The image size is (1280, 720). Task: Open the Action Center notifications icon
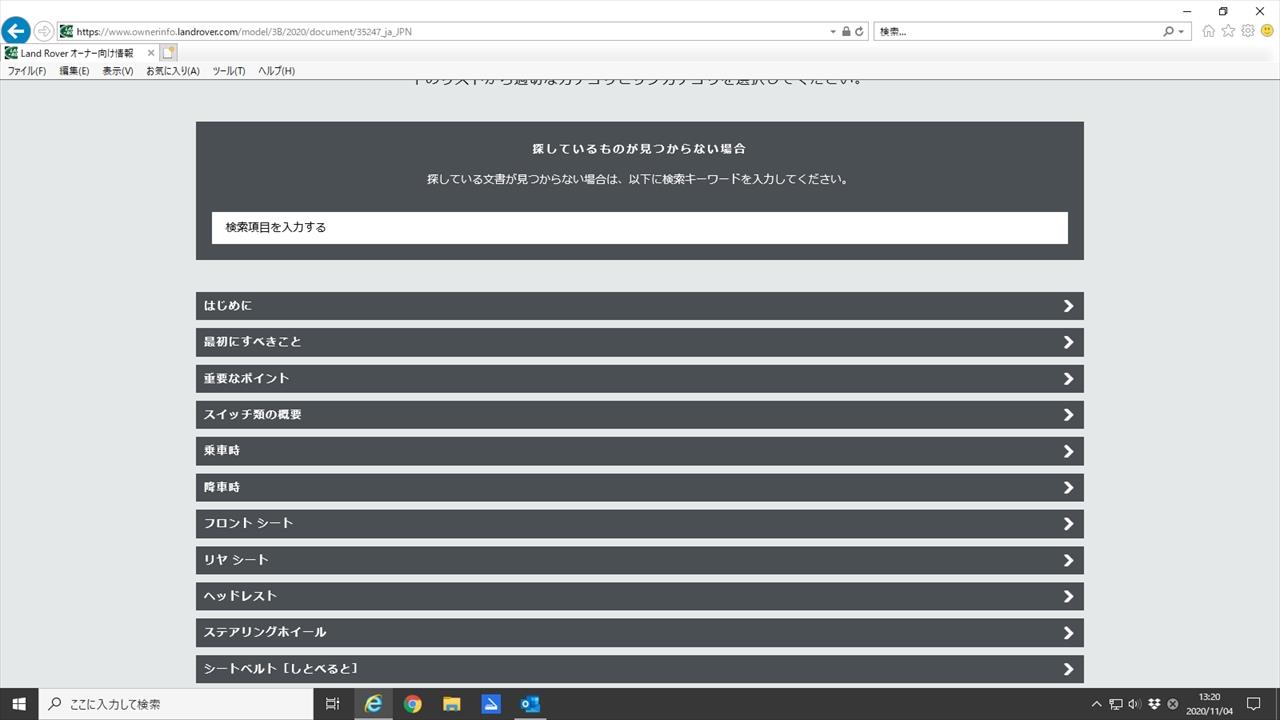[x=1254, y=704]
